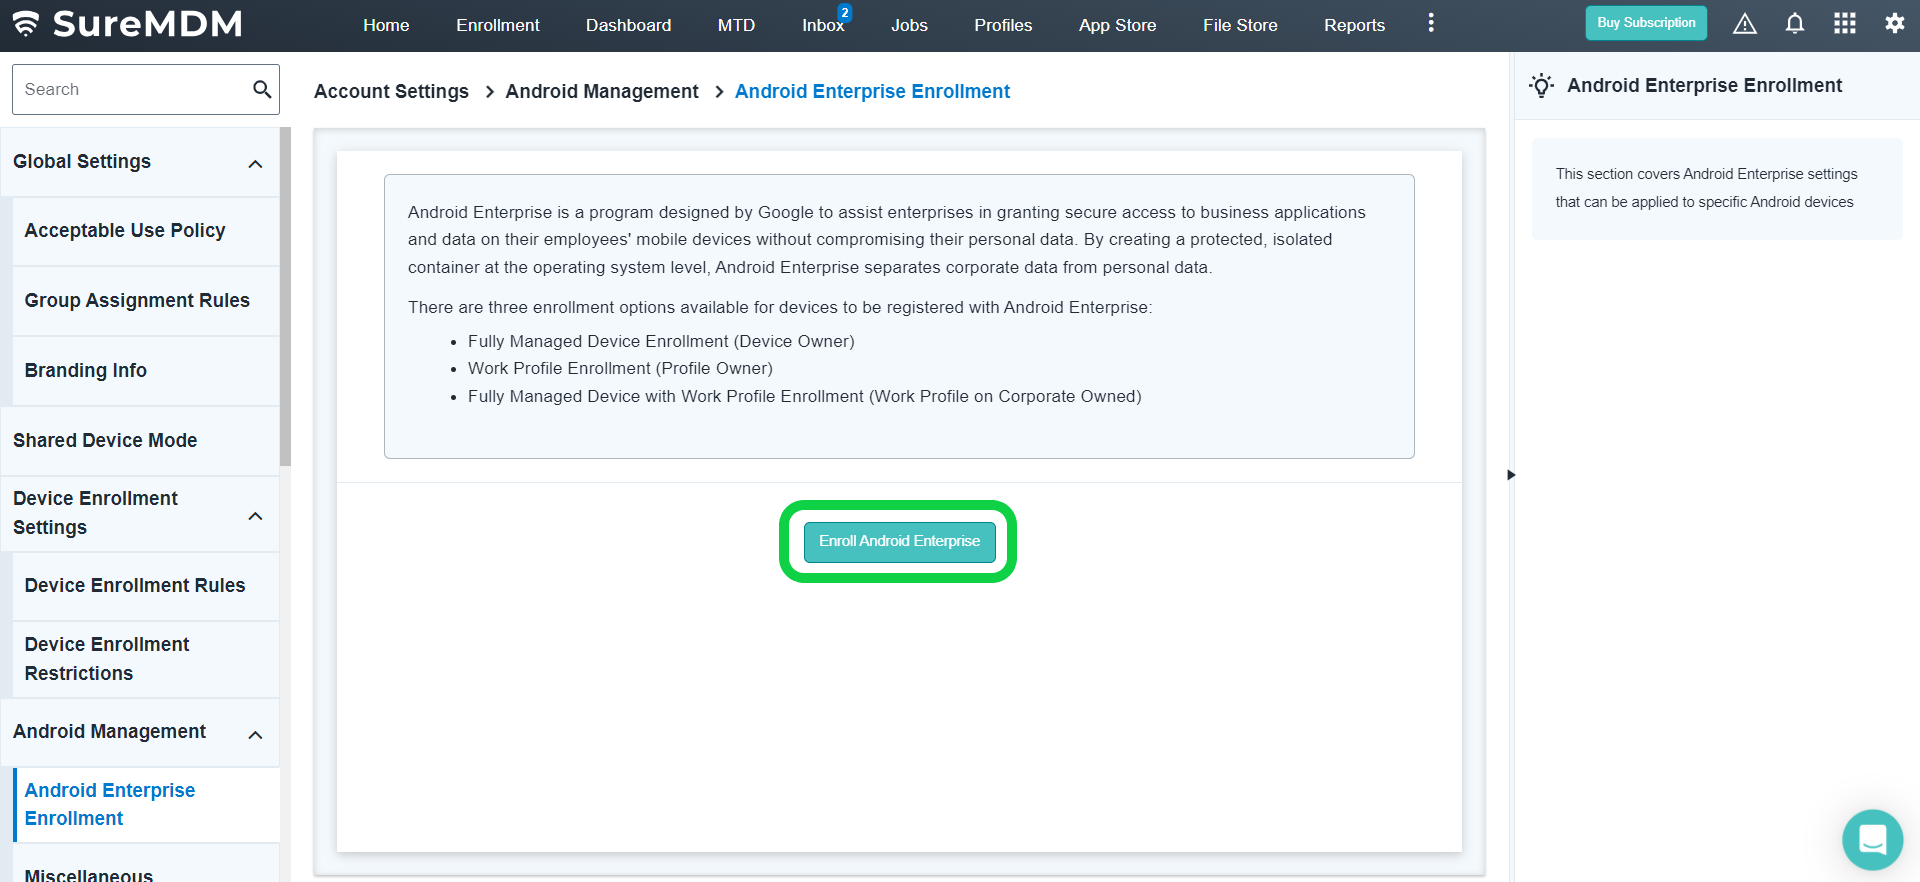Open the Reports tab
This screenshot has height=882, width=1920.
coord(1354,25)
